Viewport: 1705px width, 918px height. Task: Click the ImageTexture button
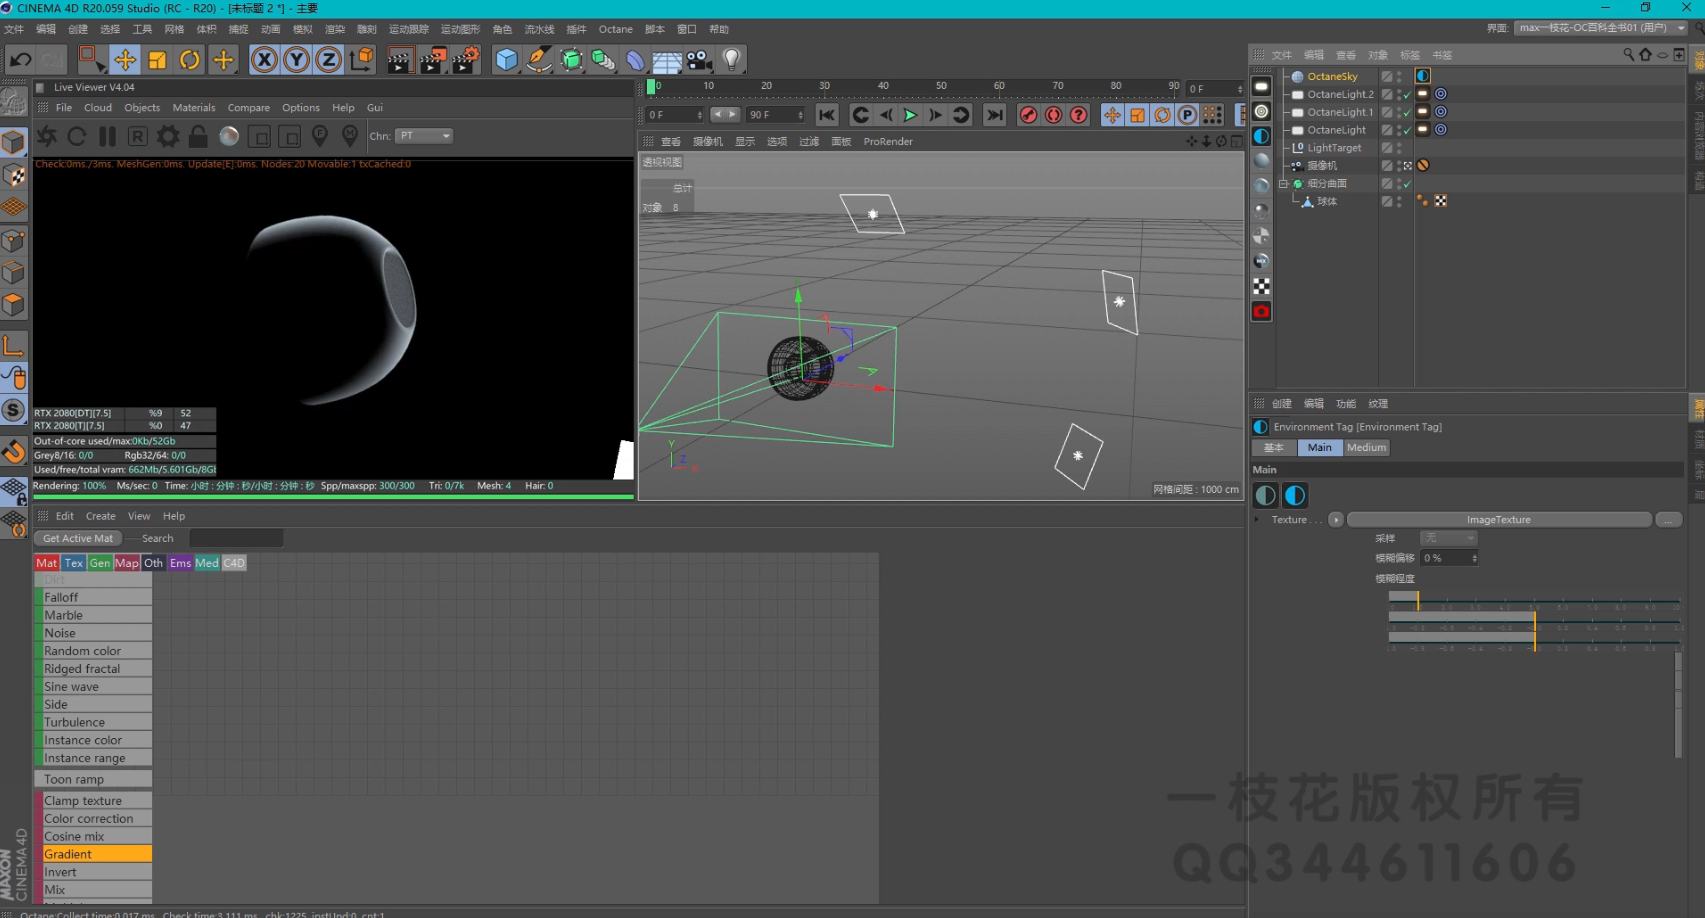point(1498,520)
